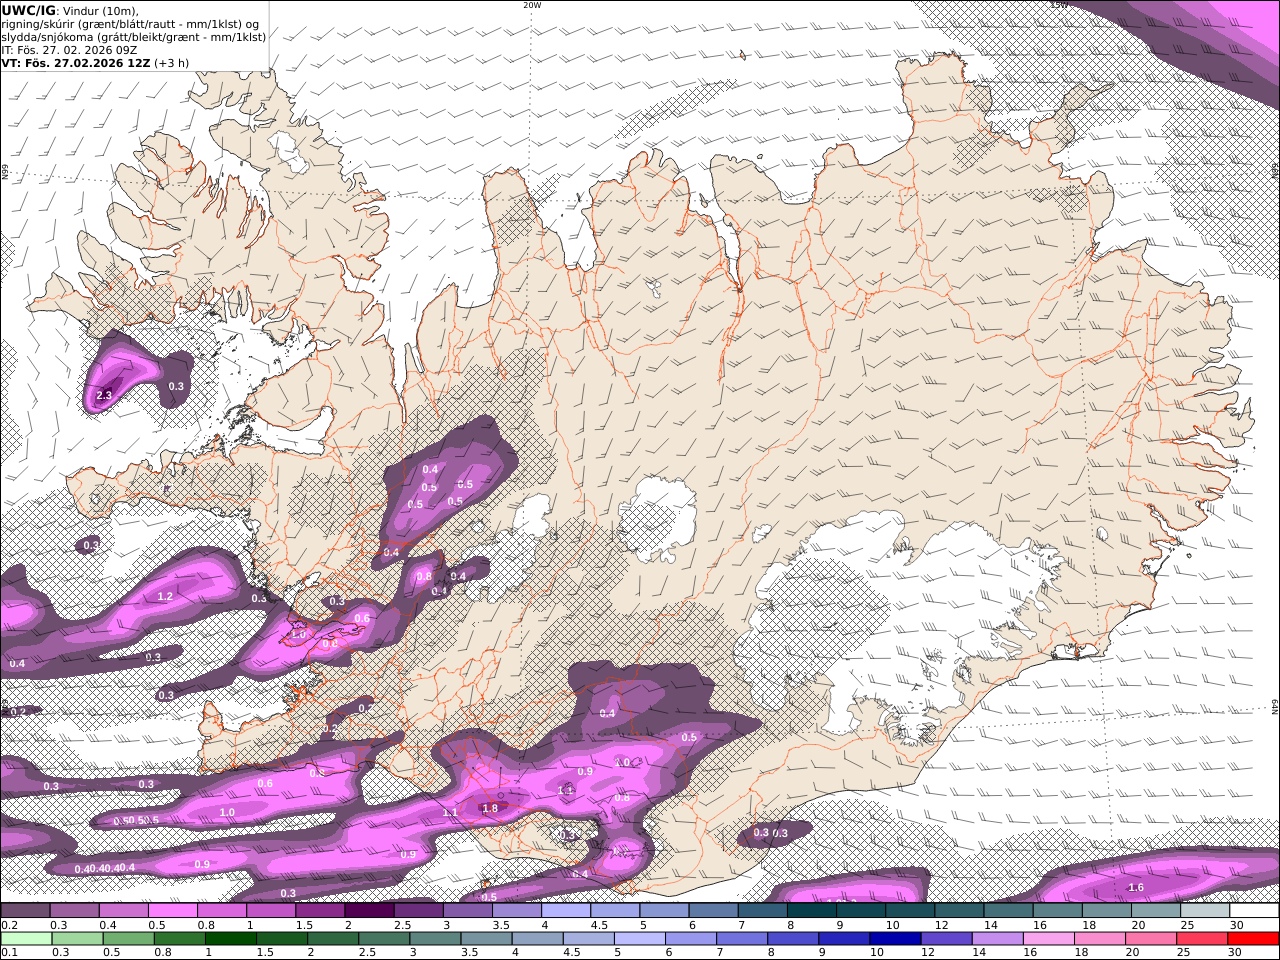Select the 'slydda/snjókoma (grátt/bleikt/grænt' header line
The width and height of the screenshot is (1280, 960).
[134, 37]
